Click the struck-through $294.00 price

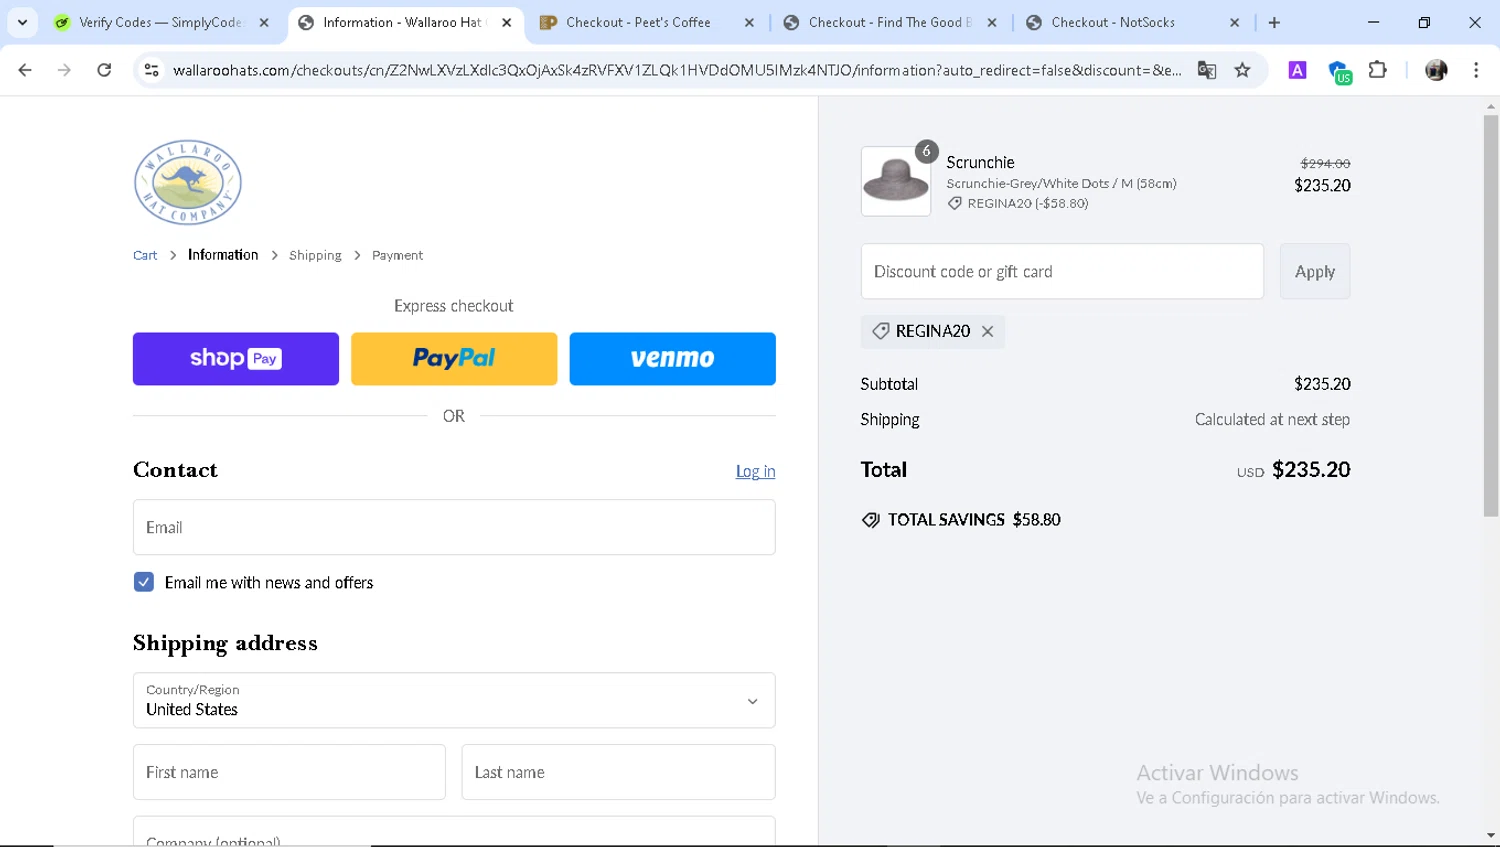tap(1325, 163)
